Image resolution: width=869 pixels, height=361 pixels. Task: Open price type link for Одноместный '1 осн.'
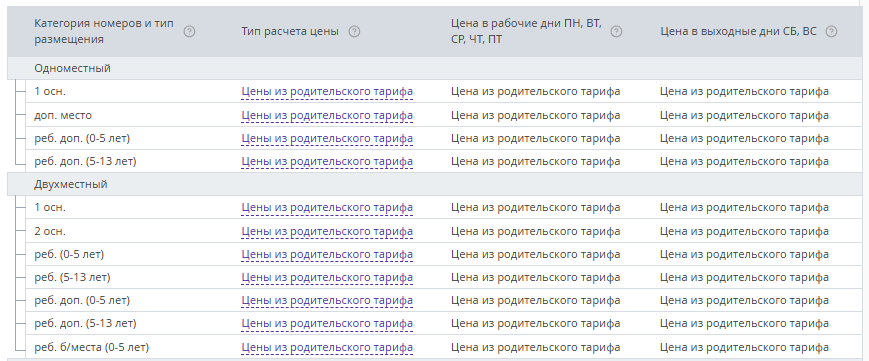327,91
